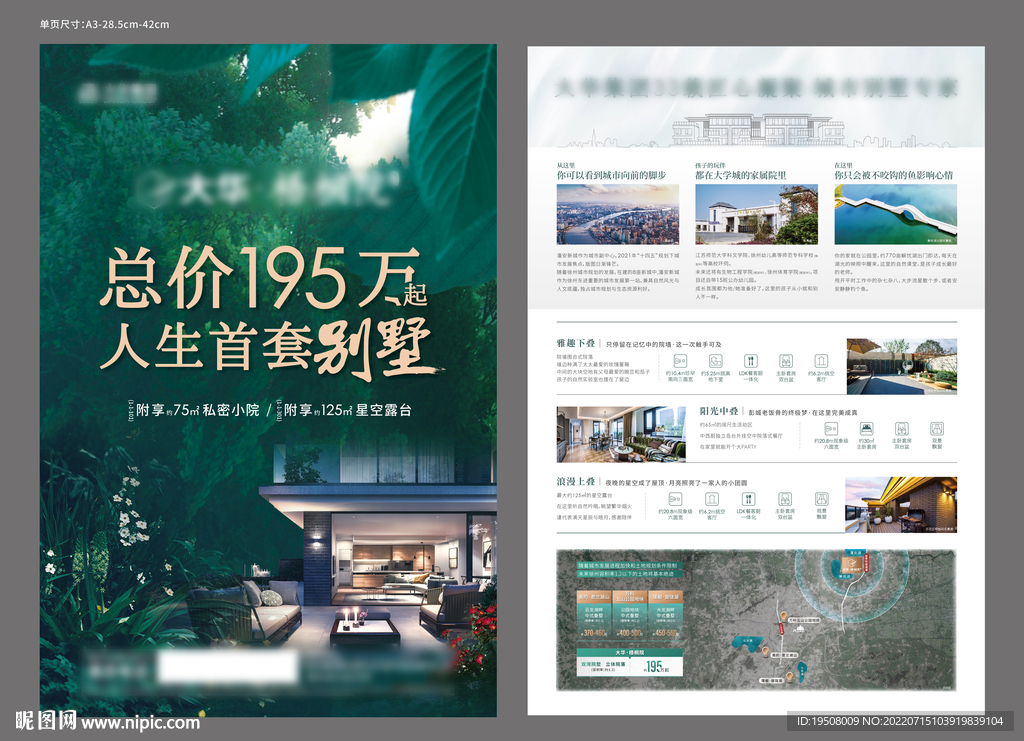The height and width of the screenshot is (741, 1024).
Task: Click the LDK dining-kitchen icon in 雅趣下叠 row
Action: [751, 362]
